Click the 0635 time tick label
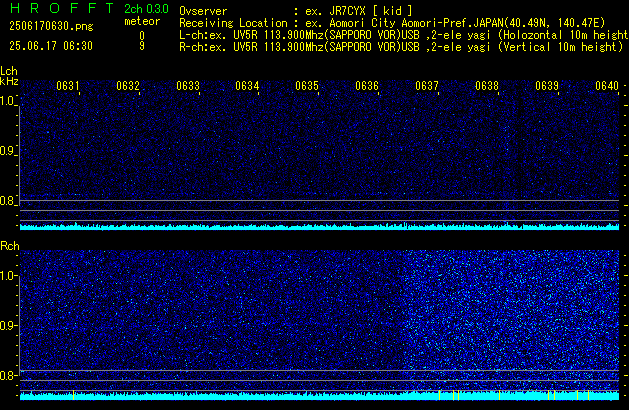The width and height of the screenshot is (629, 410). [307, 86]
